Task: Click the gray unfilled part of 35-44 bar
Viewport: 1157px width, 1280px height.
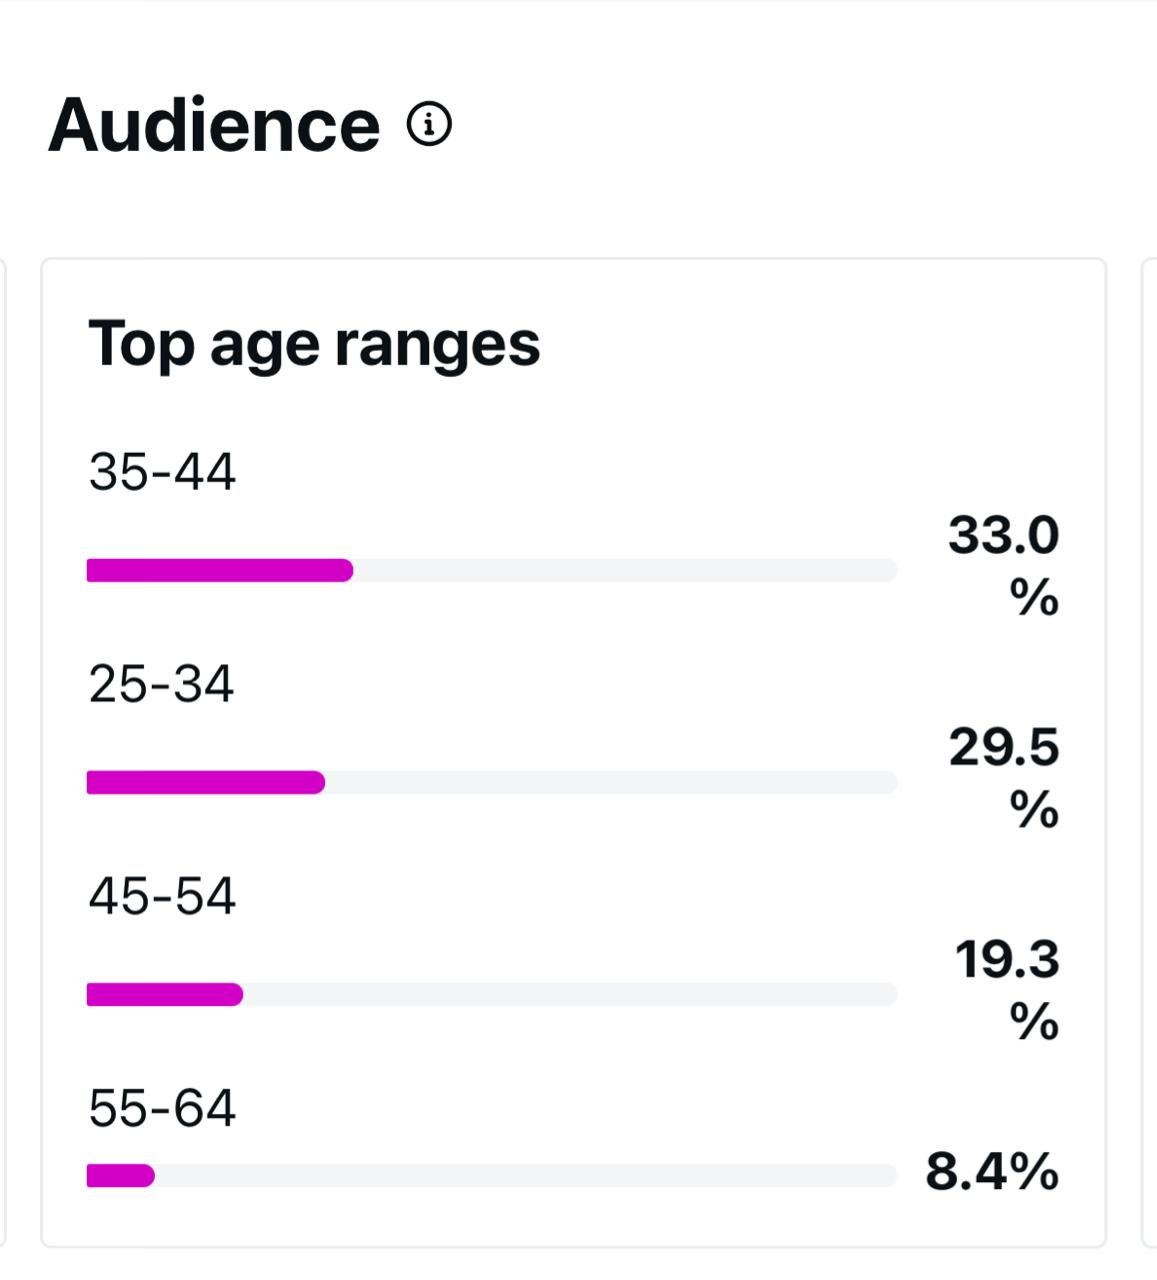Action: pyautogui.click(x=625, y=570)
